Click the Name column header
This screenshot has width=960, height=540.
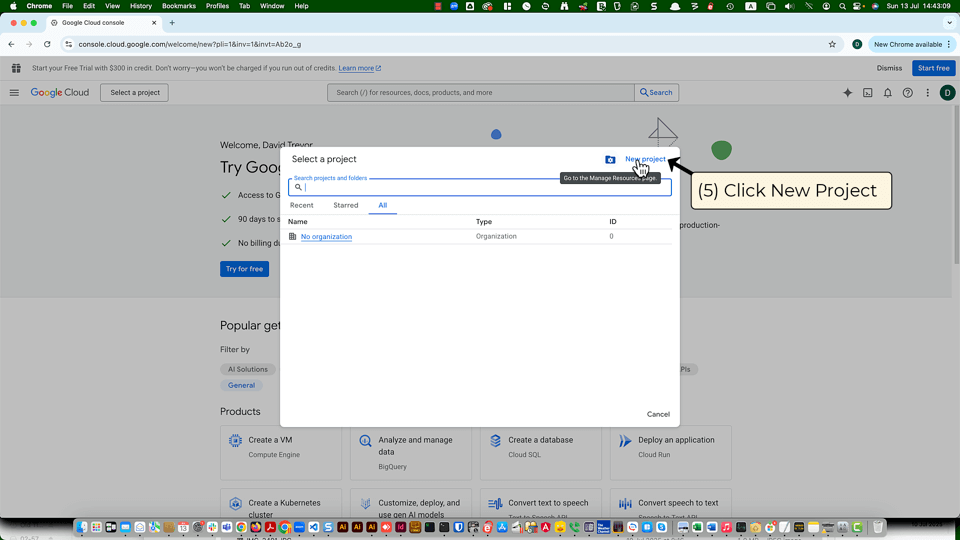click(298, 222)
